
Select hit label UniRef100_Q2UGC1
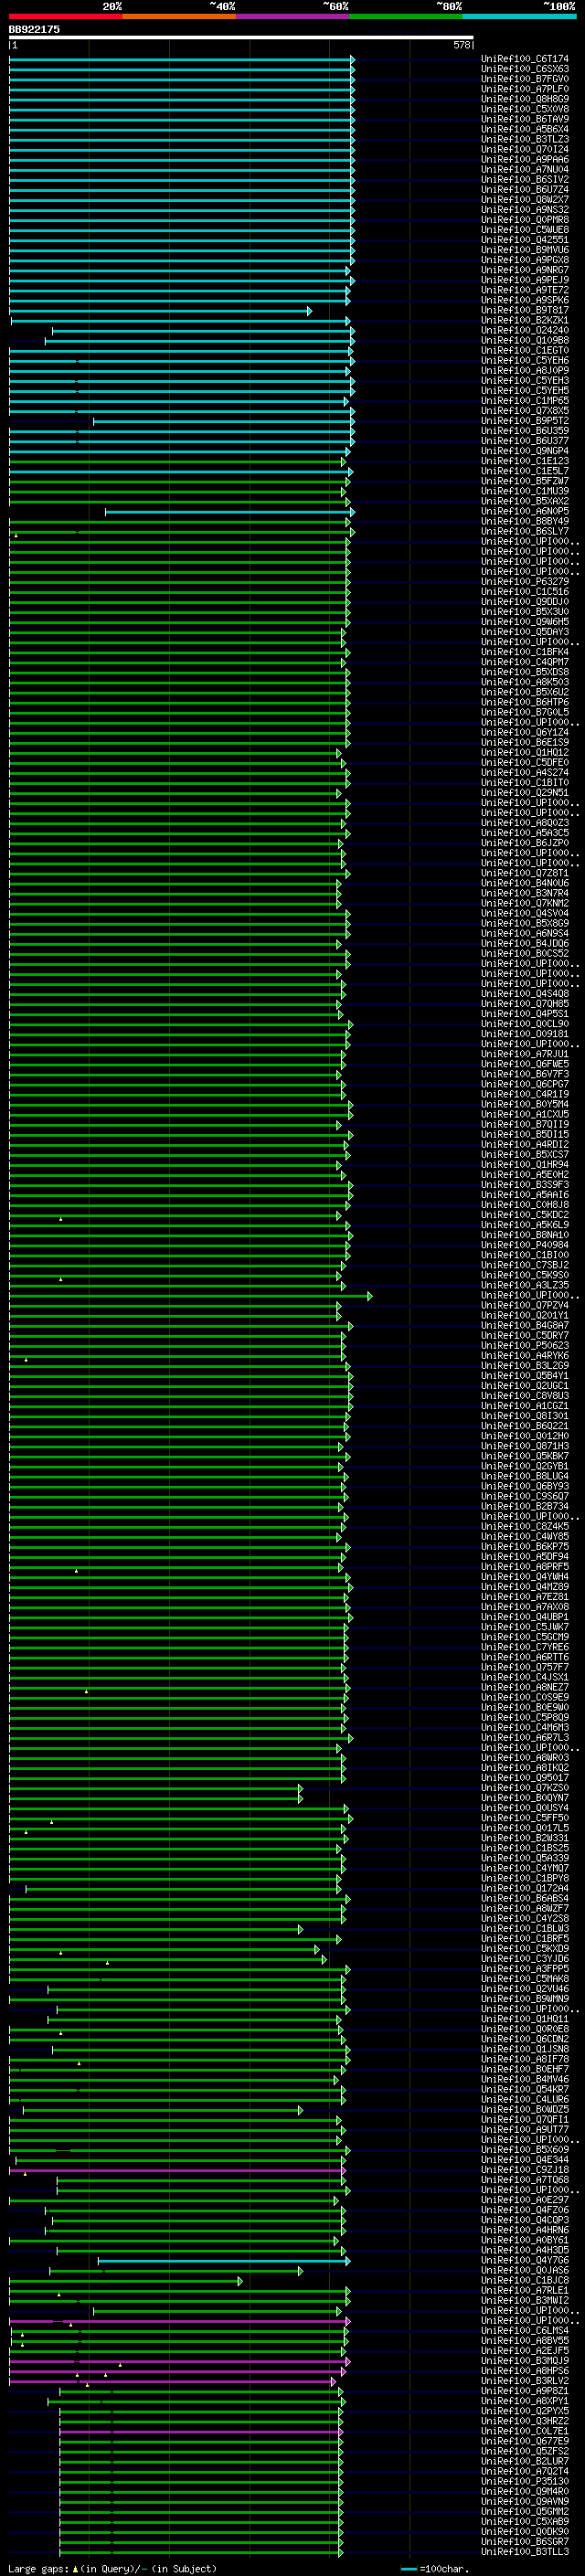[525, 1385]
